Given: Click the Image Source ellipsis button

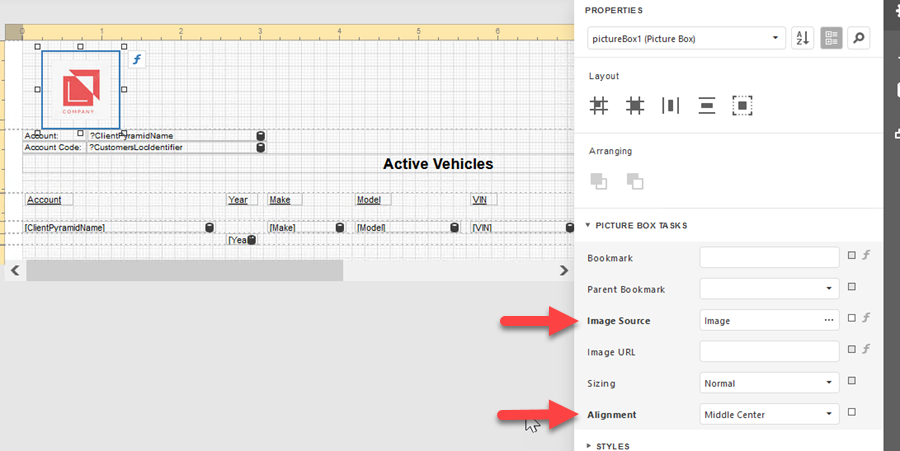Looking at the screenshot, I should [828, 320].
